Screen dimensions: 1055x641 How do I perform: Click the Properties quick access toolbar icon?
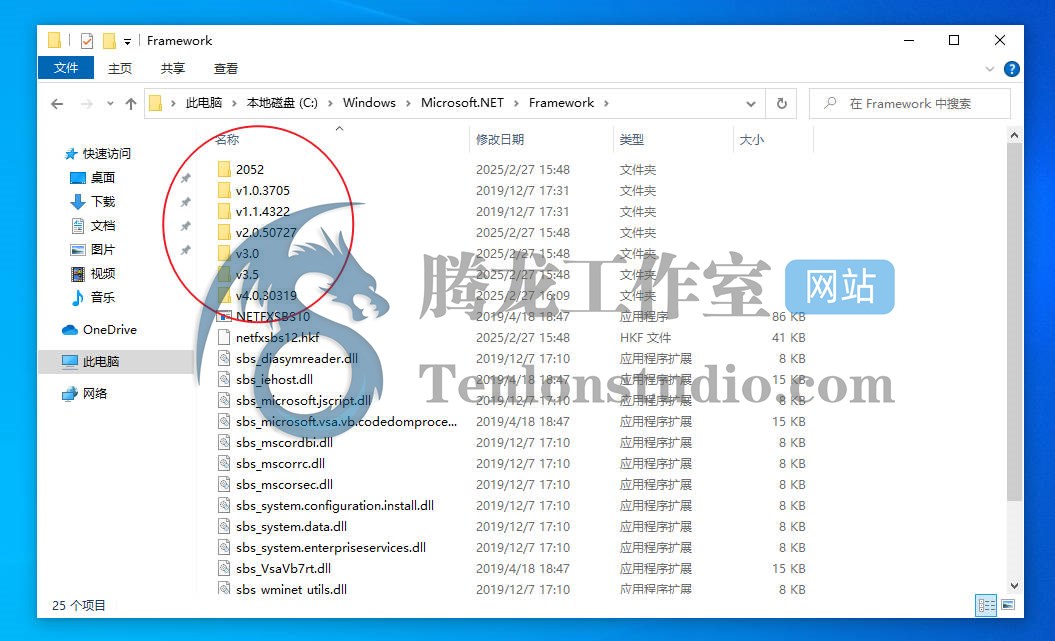(x=87, y=41)
